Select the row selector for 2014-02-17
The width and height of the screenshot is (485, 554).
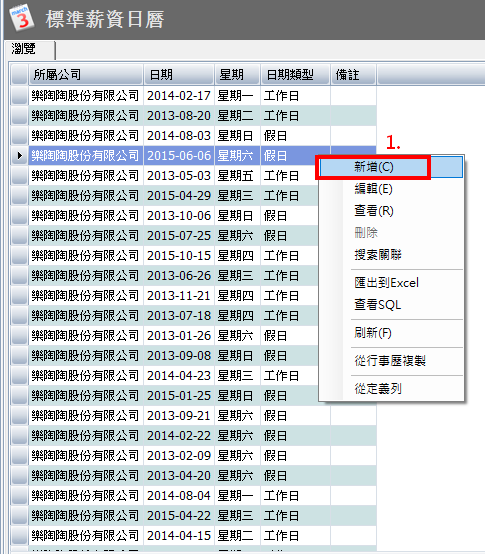click(19, 96)
